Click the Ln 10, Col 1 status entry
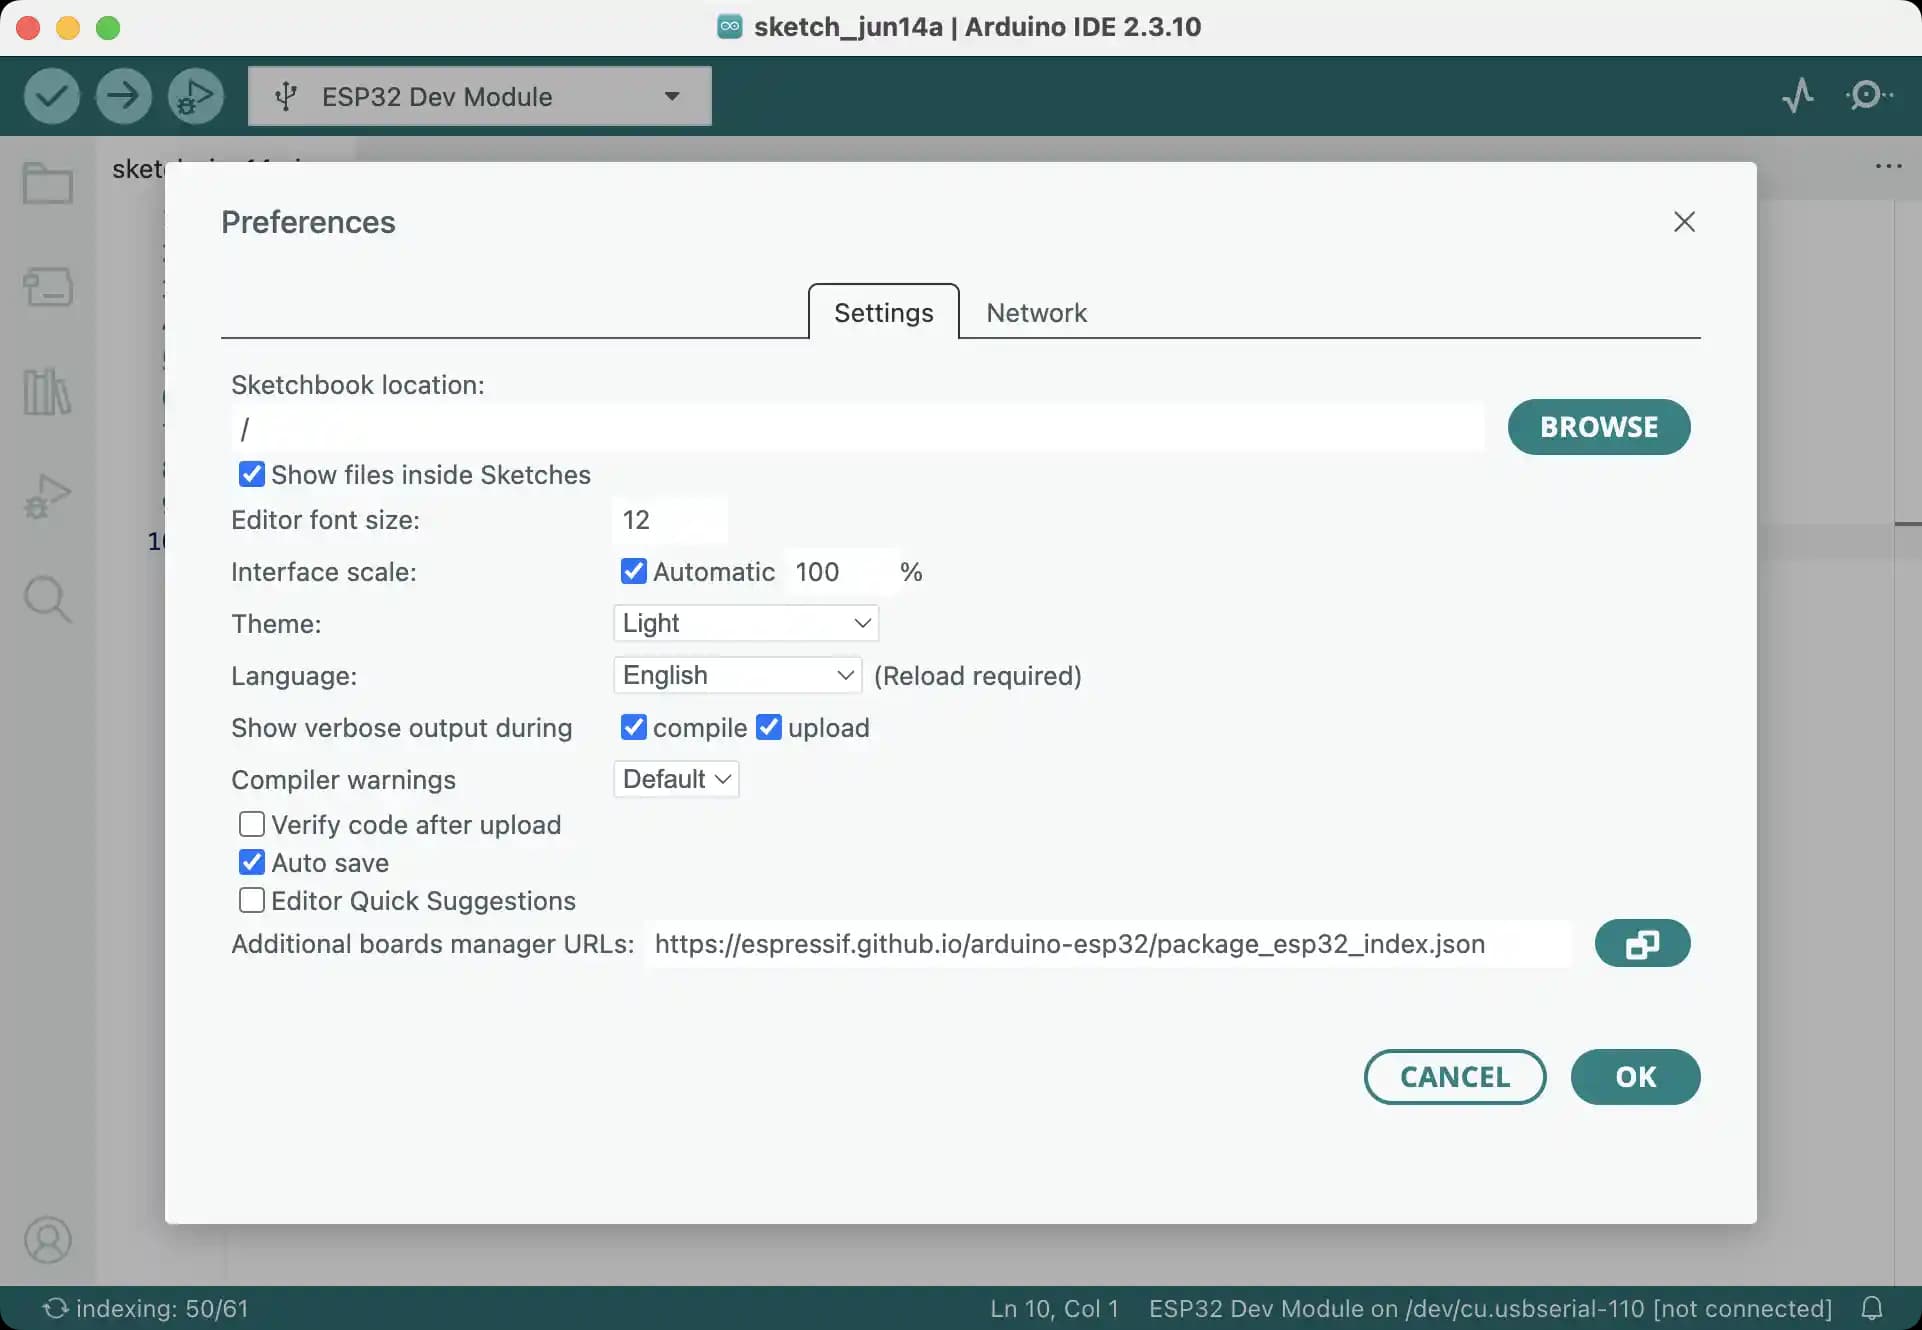The height and width of the screenshot is (1330, 1922). pyautogui.click(x=1054, y=1308)
